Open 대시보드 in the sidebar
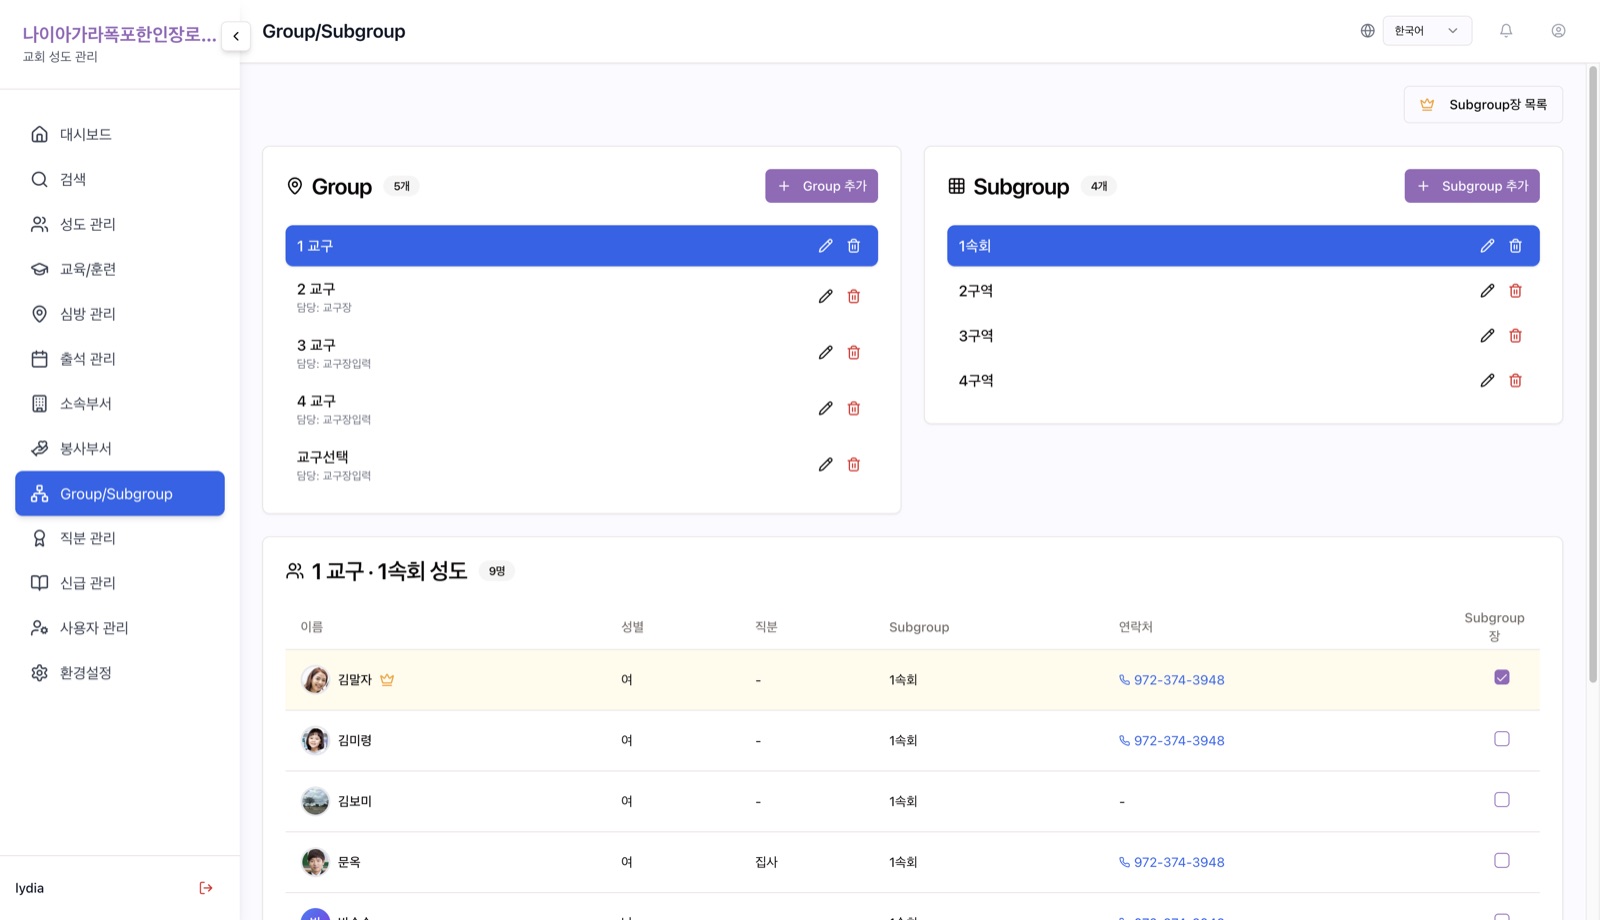Viewport: 1600px width, 920px height. [x=120, y=134]
